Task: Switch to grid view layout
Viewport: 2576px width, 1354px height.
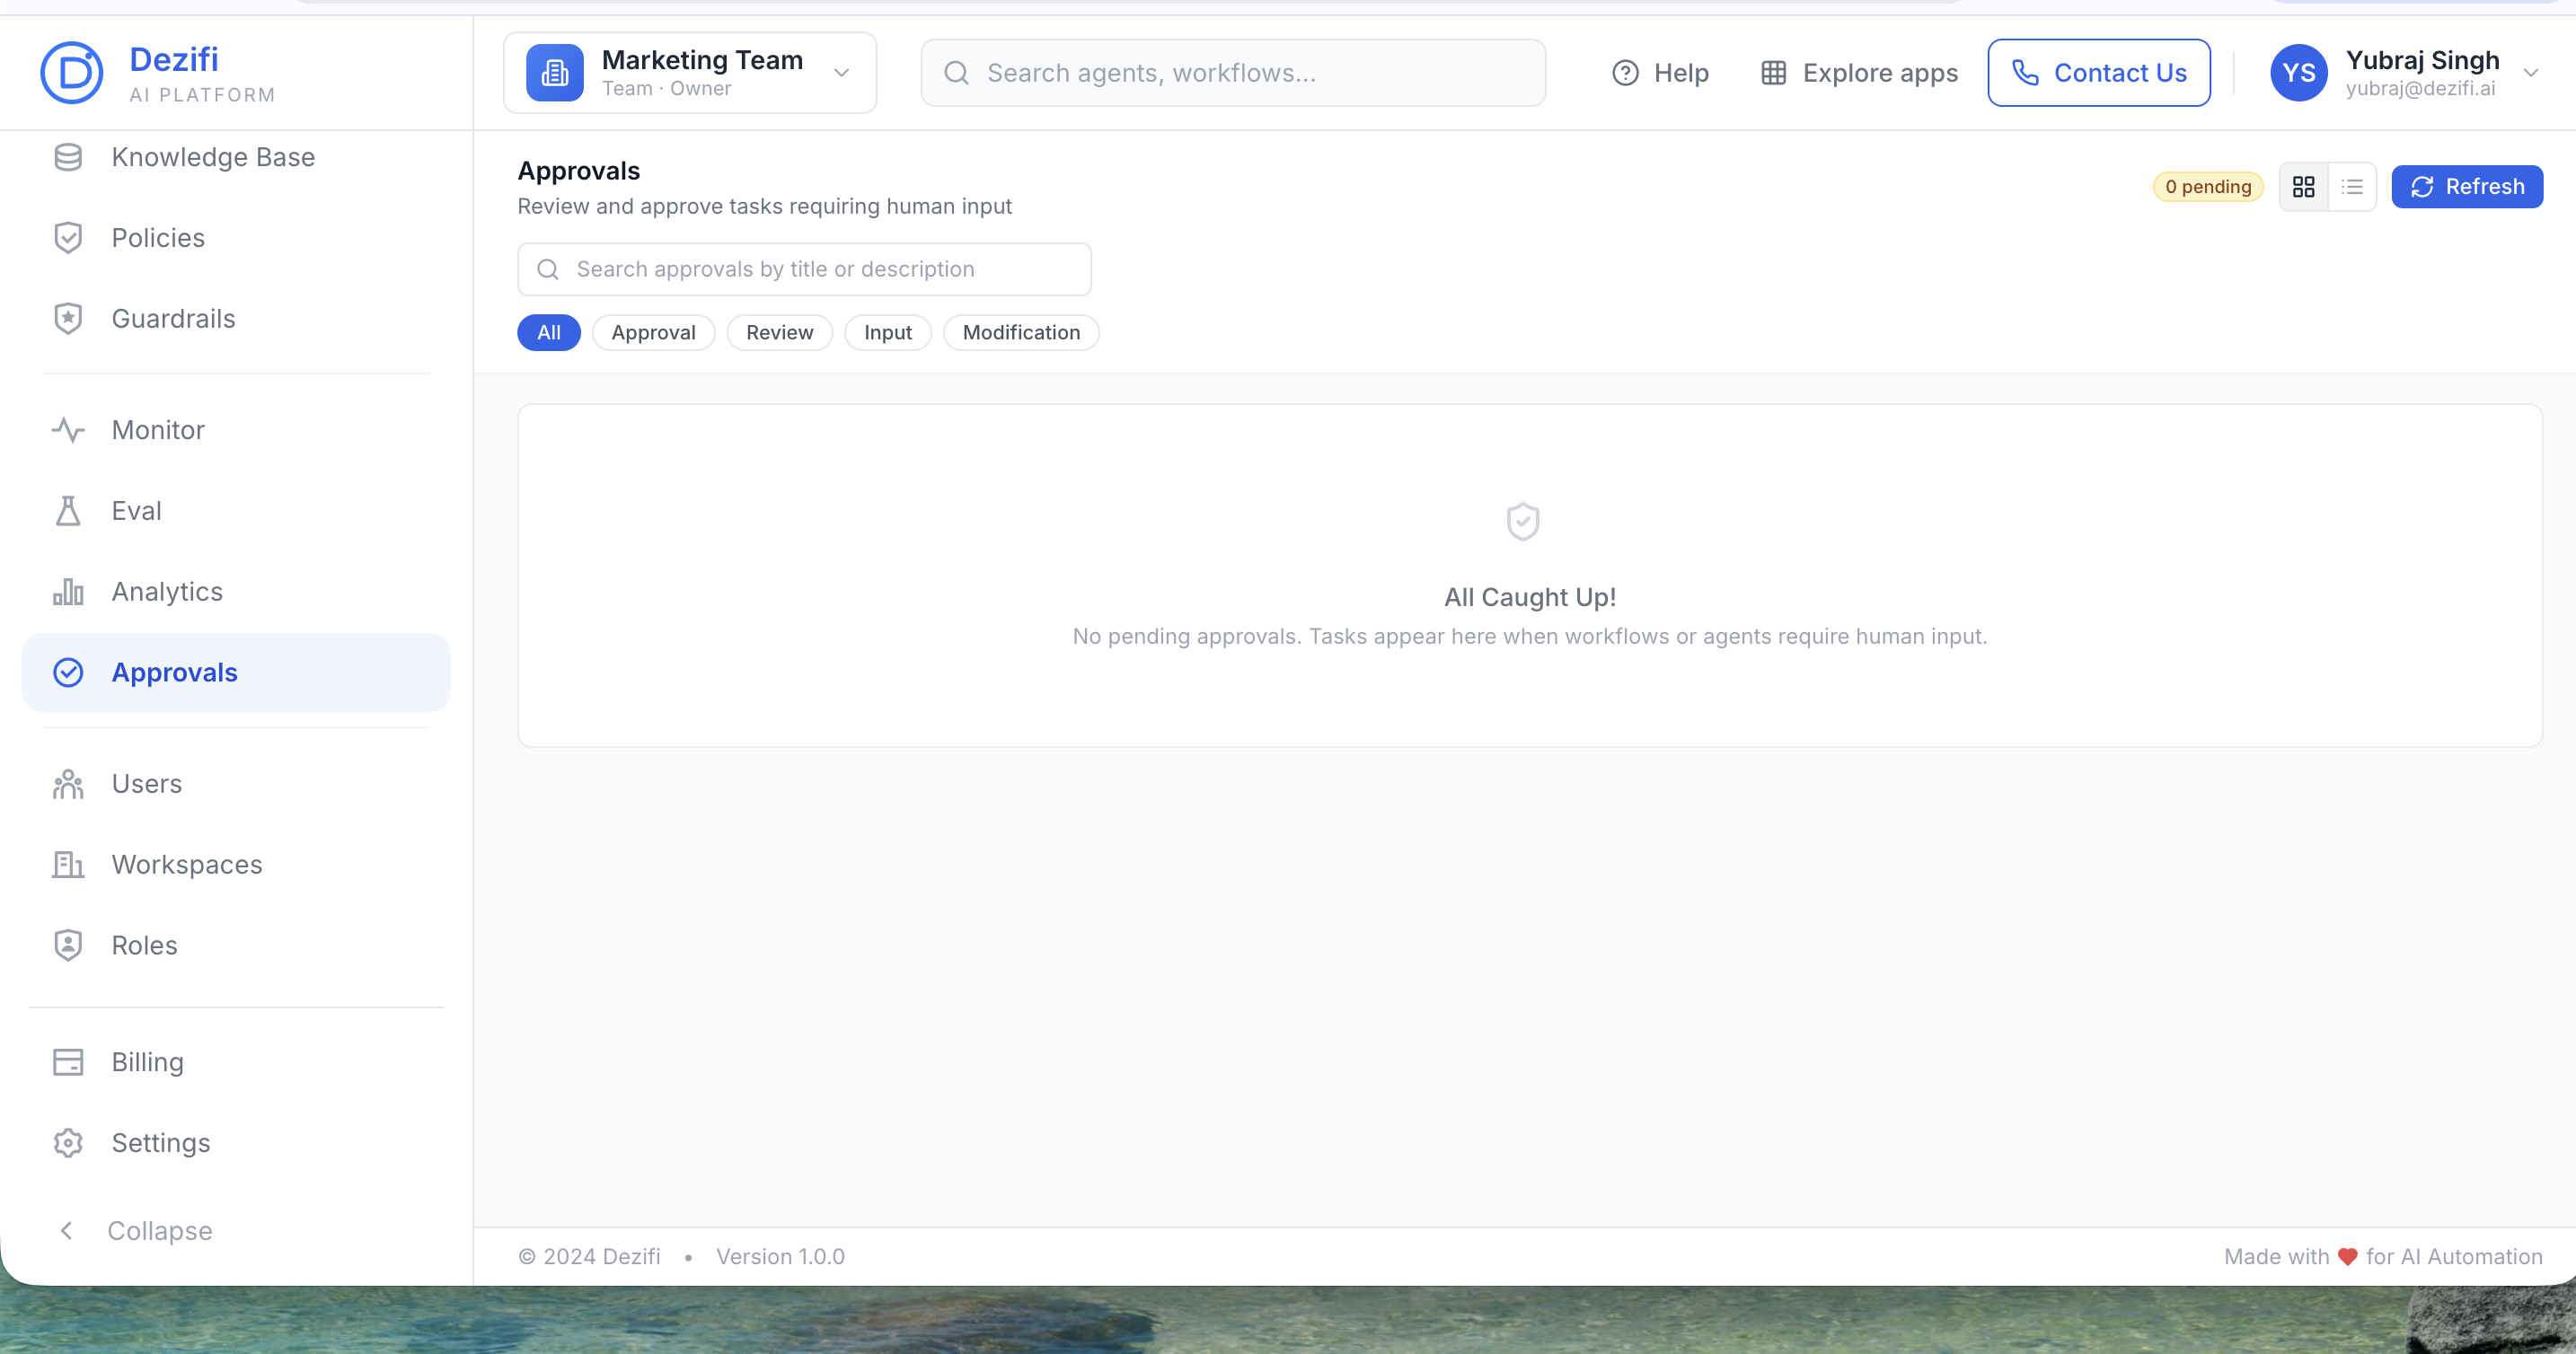Action: [2303, 187]
